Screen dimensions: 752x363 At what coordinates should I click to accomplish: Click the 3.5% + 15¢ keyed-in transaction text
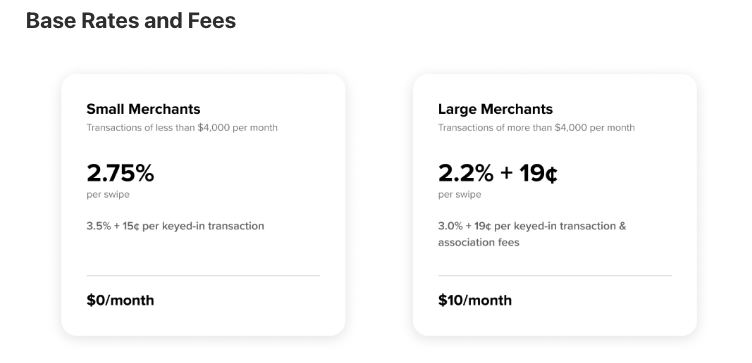coord(176,226)
